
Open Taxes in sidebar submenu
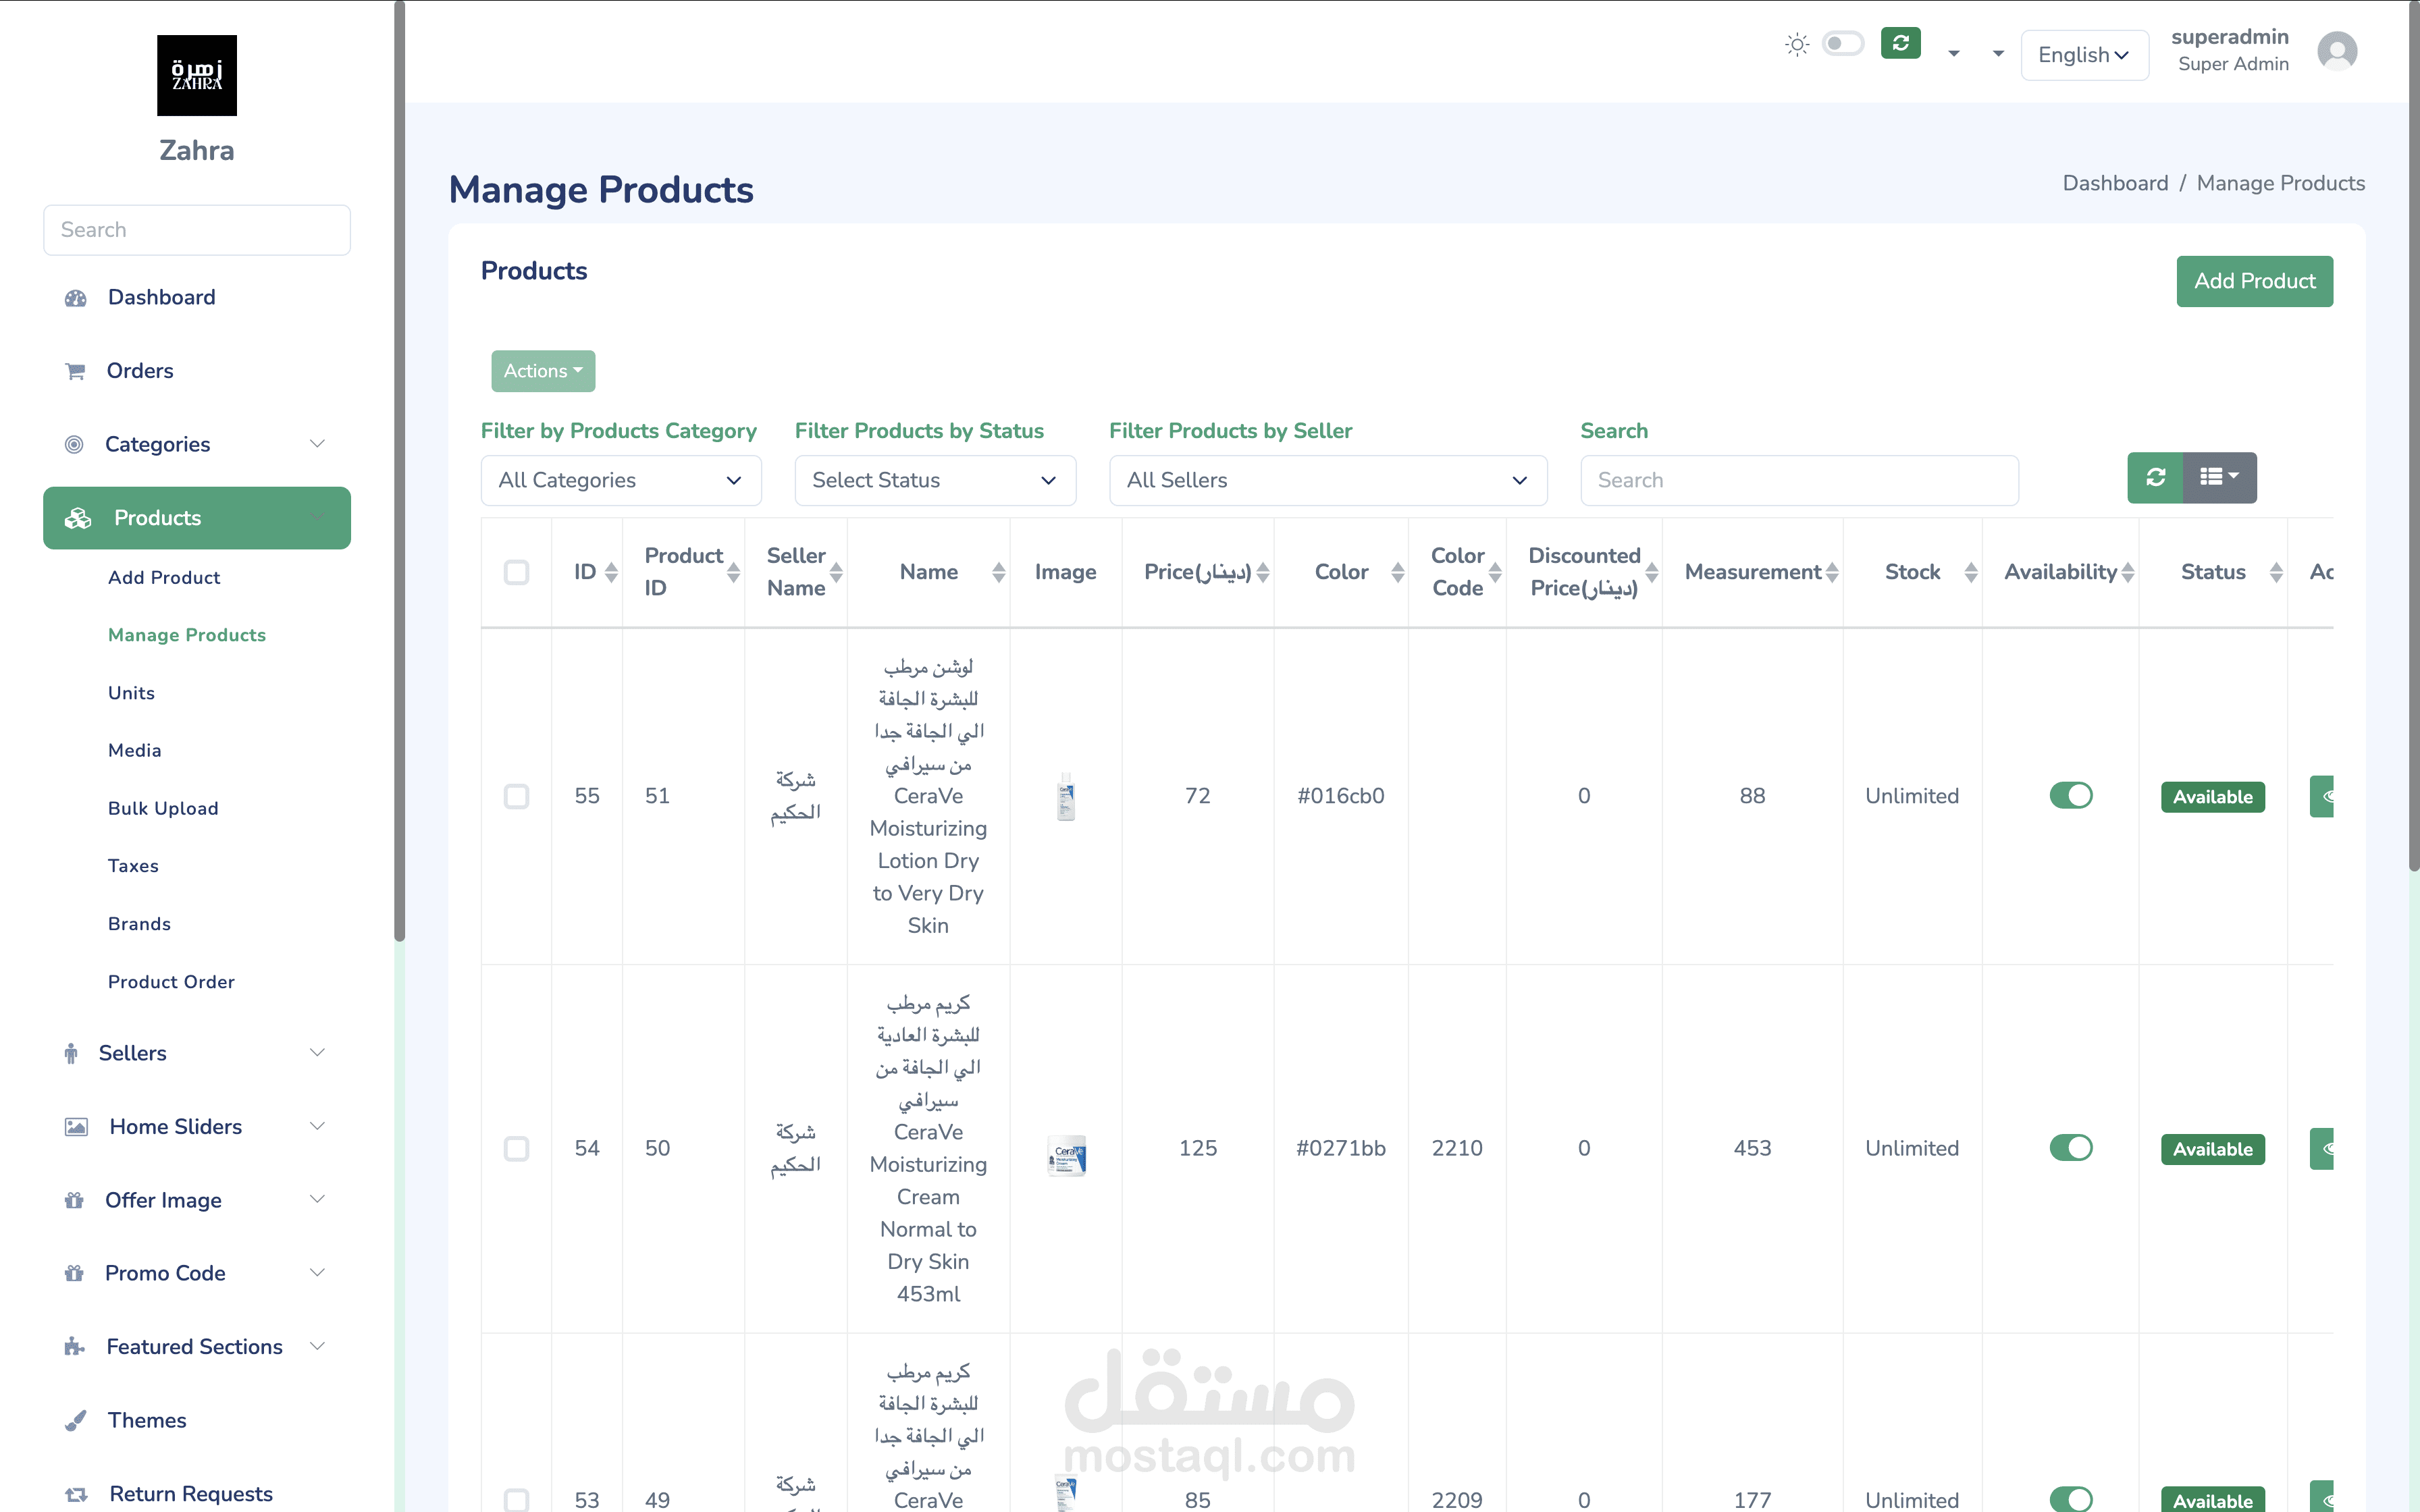[133, 866]
